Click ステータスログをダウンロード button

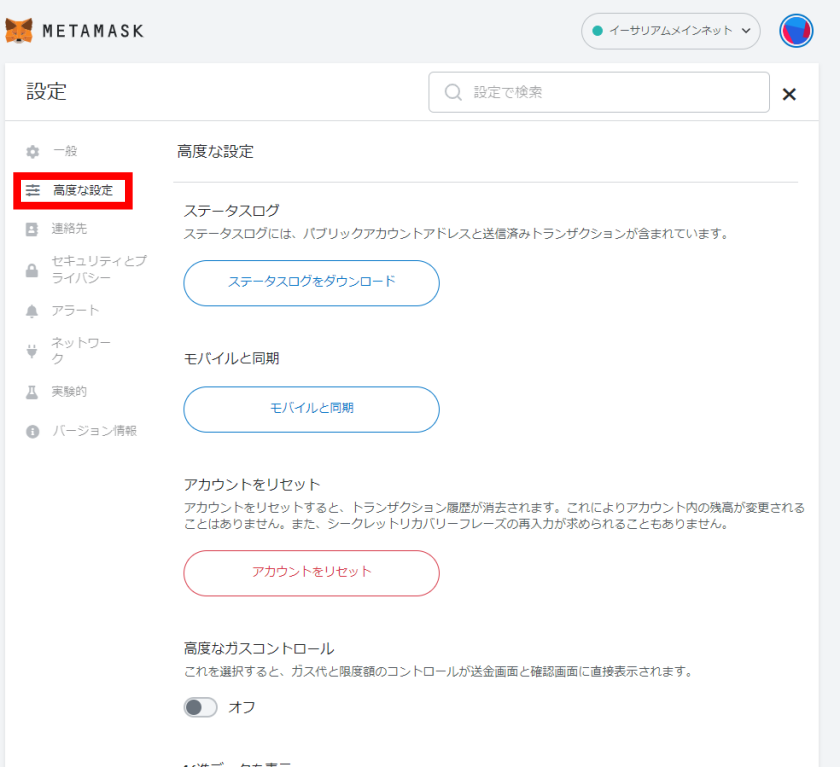click(311, 283)
